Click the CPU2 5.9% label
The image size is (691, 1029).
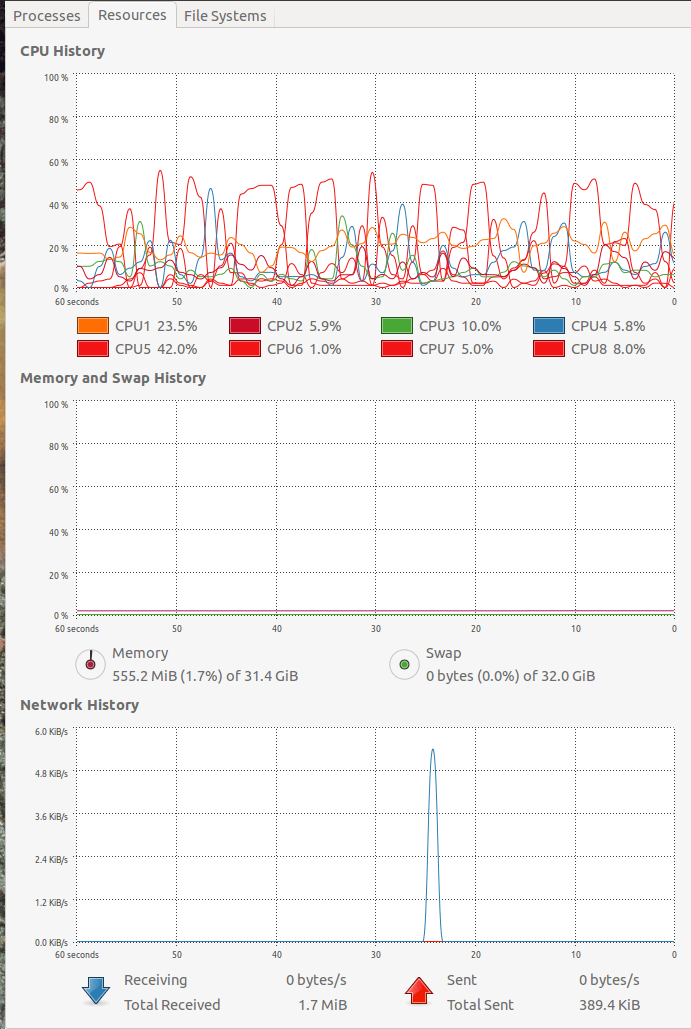(304, 326)
